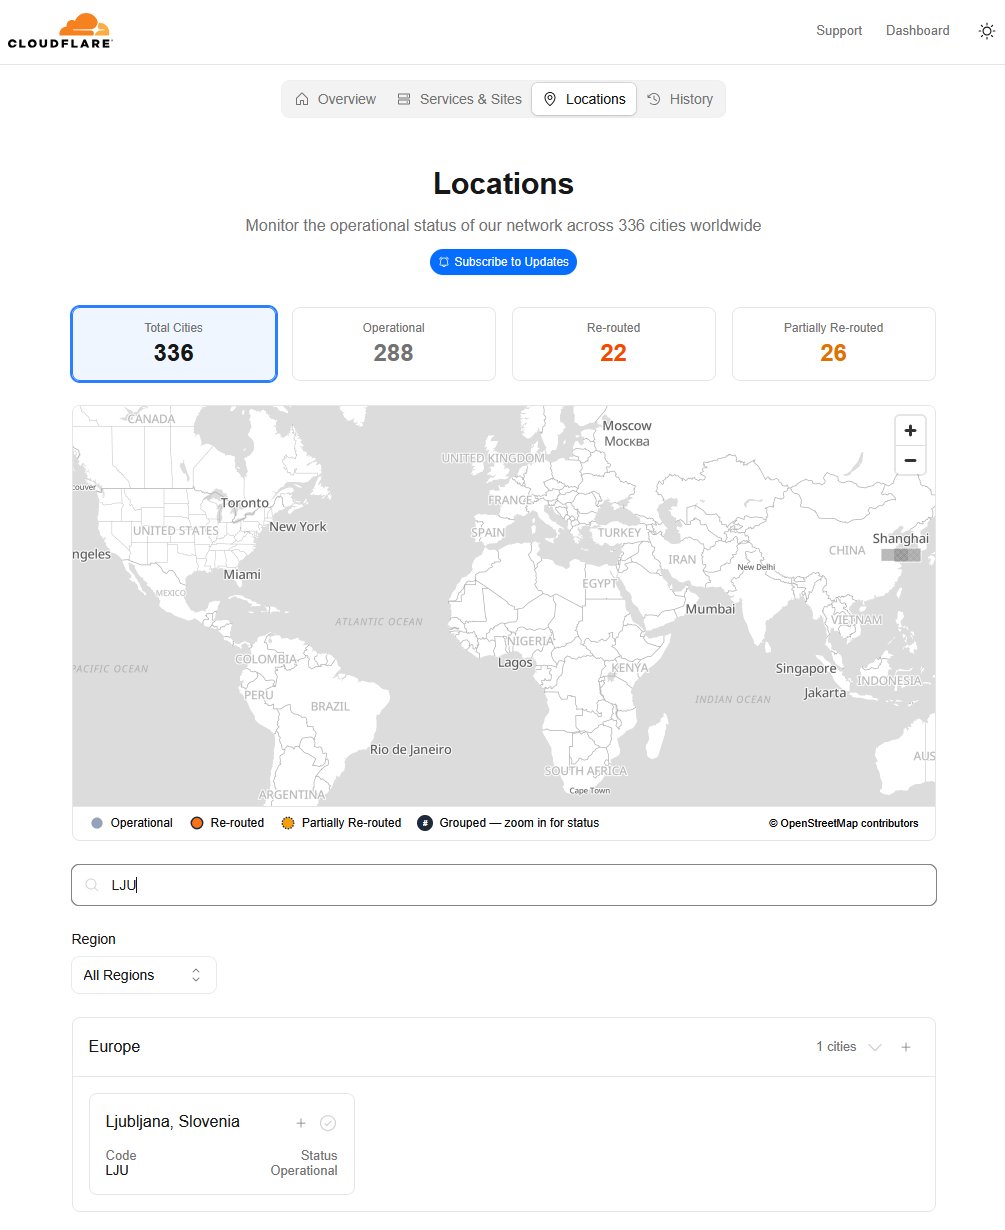1005x1230 pixels.
Task: Click the Cloudflare logo
Action: [60, 31]
